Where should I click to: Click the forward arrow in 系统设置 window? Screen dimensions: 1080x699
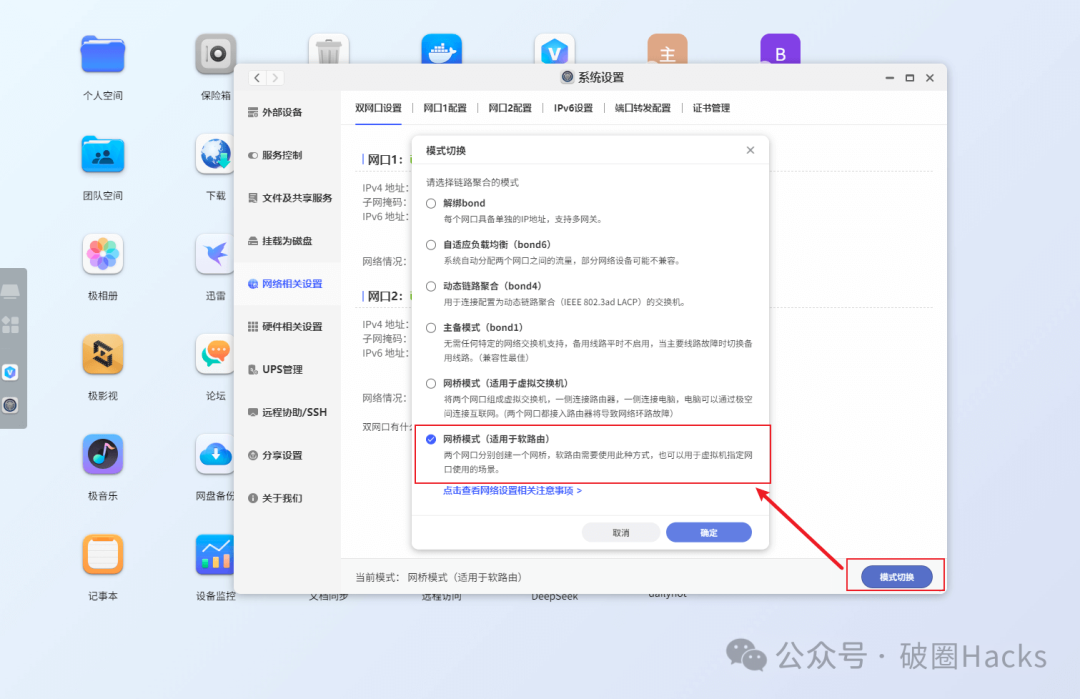click(276, 78)
